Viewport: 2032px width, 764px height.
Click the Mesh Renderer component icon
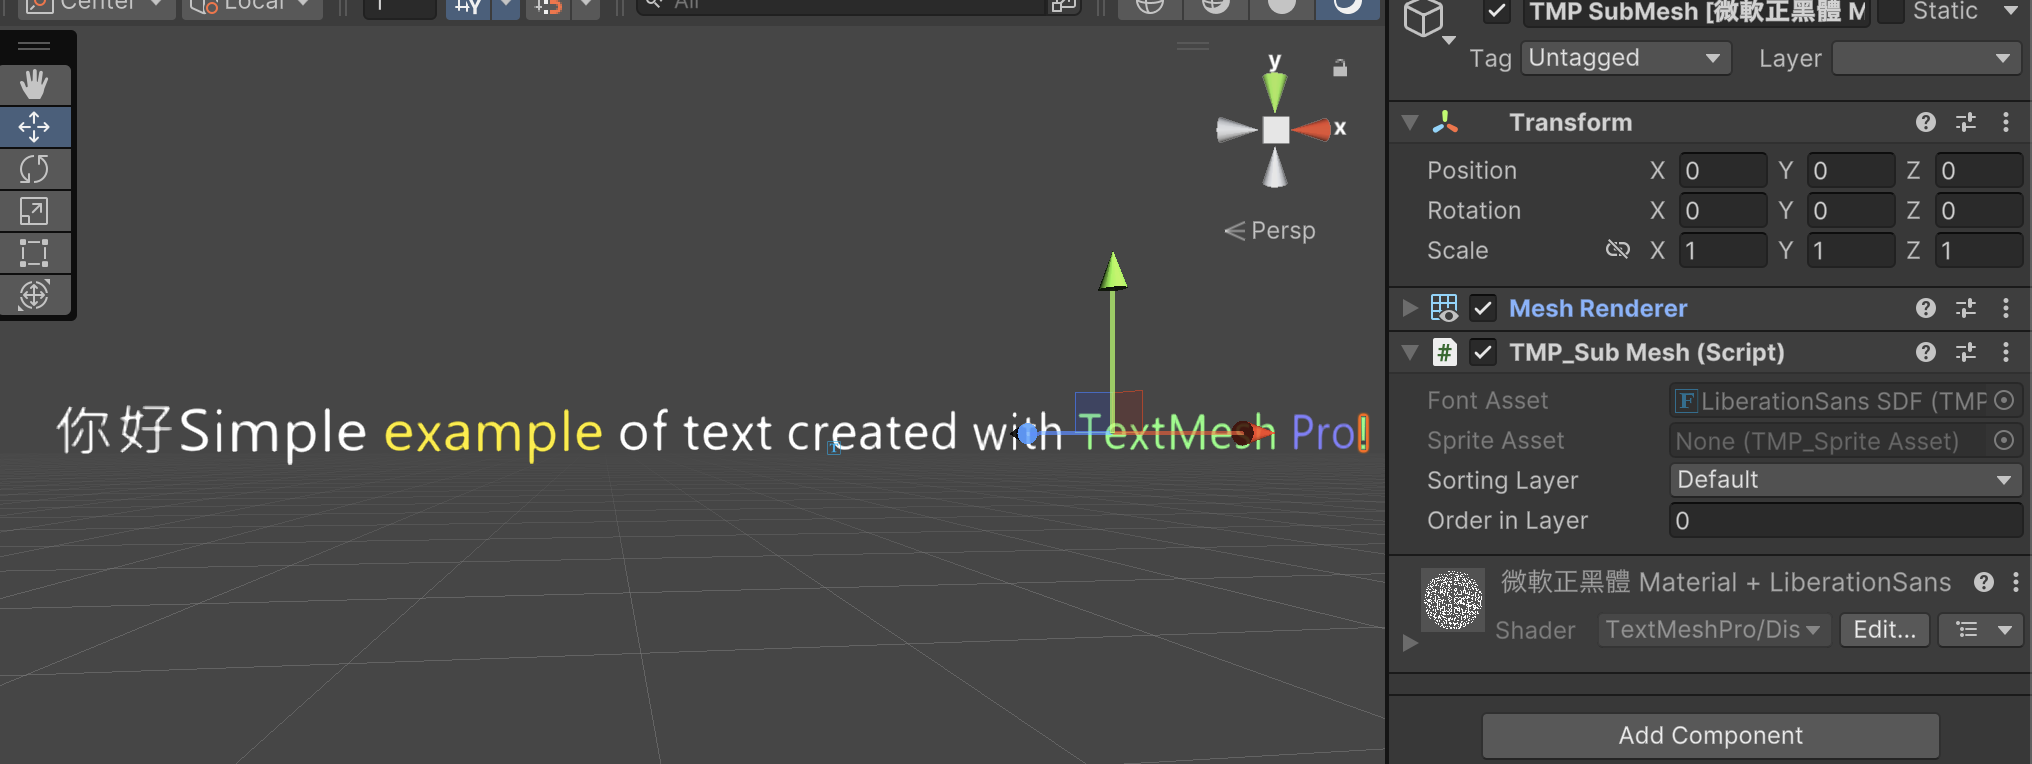(1445, 308)
